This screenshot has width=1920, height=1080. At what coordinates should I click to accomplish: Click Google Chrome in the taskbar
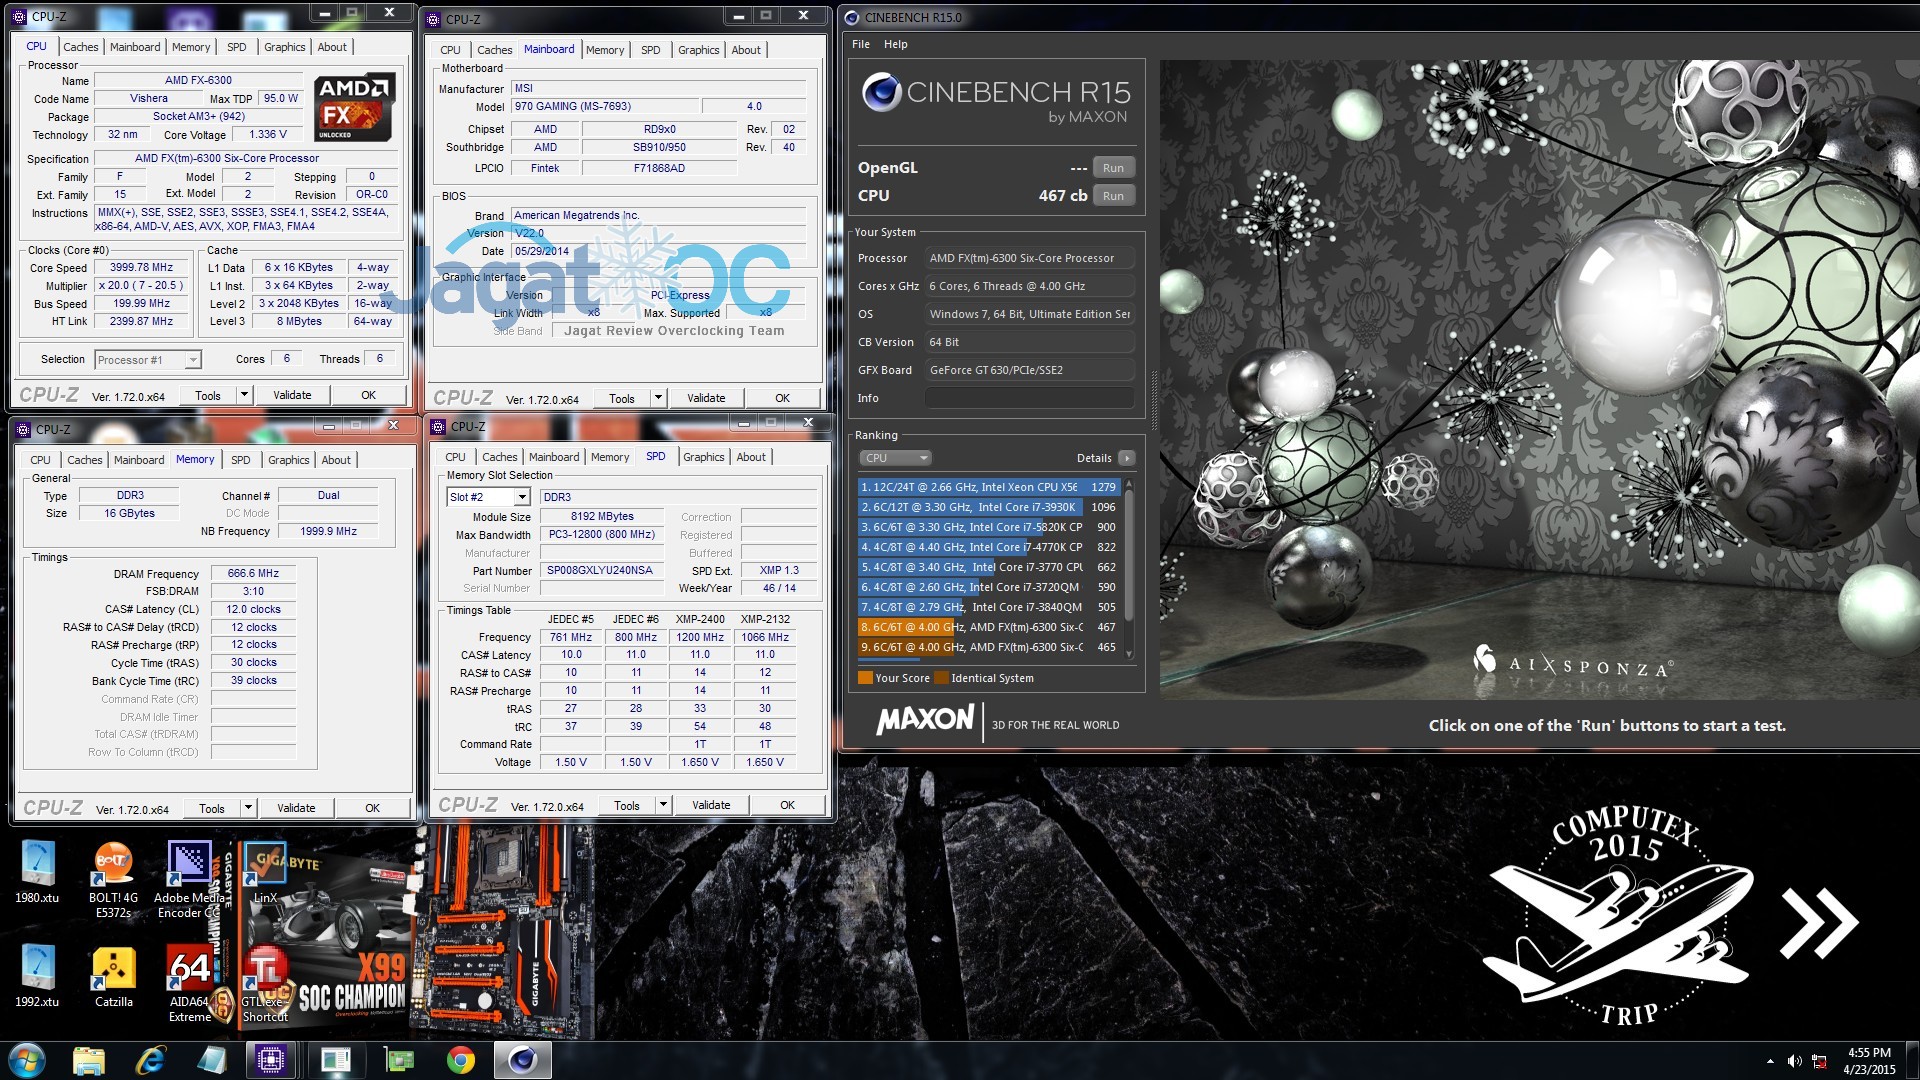coord(460,1060)
